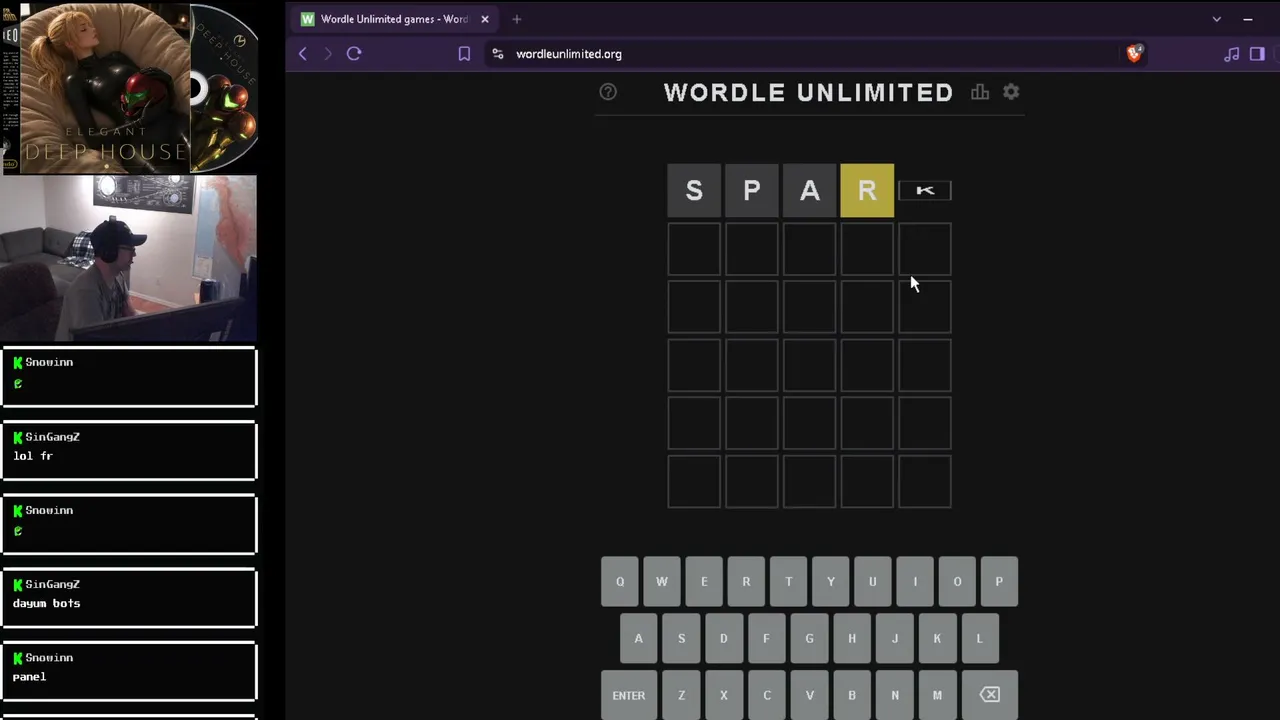Tap the C key on the on-screen keyboard

click(767, 695)
